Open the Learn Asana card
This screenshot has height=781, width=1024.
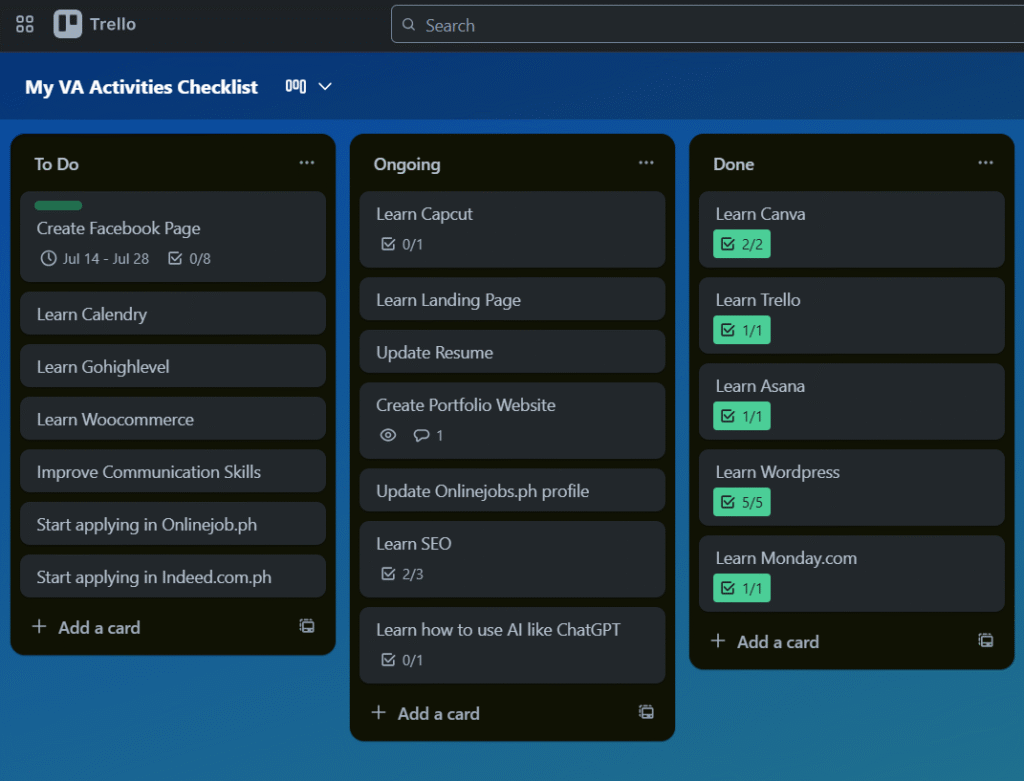tap(852, 402)
